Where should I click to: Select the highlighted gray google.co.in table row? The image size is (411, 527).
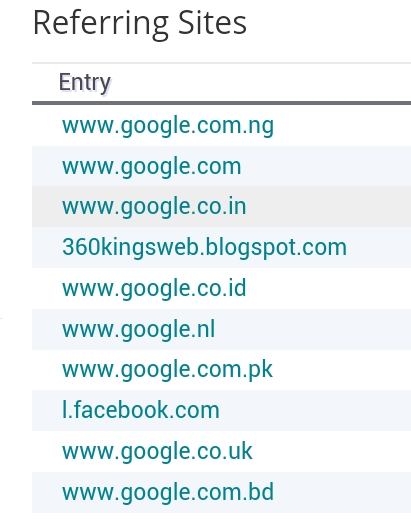221,206
